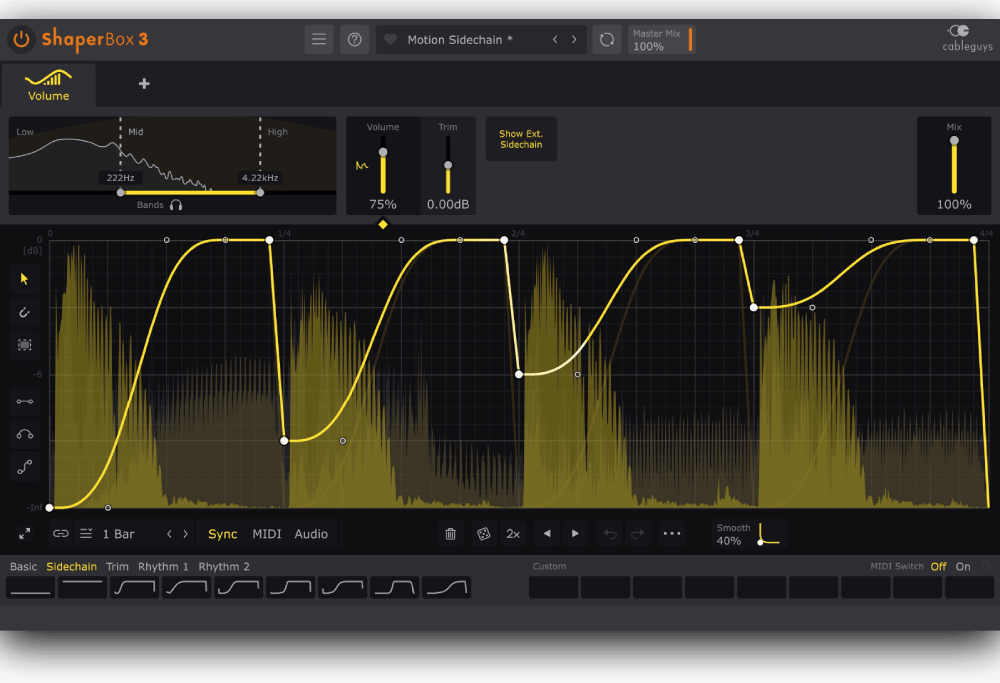
Task: Select the last sidechain wave thumbnail
Action: (x=446, y=587)
